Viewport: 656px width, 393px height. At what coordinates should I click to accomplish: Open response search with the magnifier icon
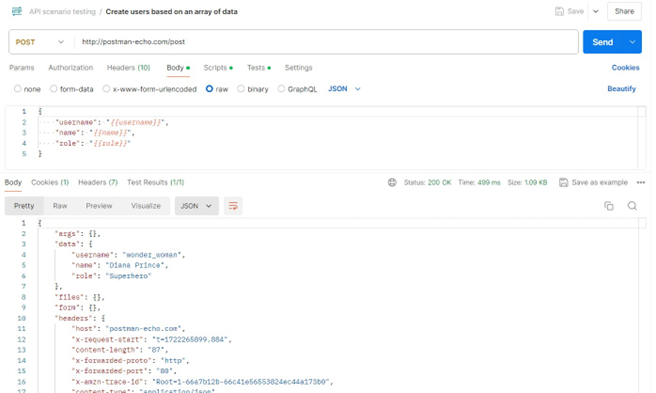click(632, 206)
